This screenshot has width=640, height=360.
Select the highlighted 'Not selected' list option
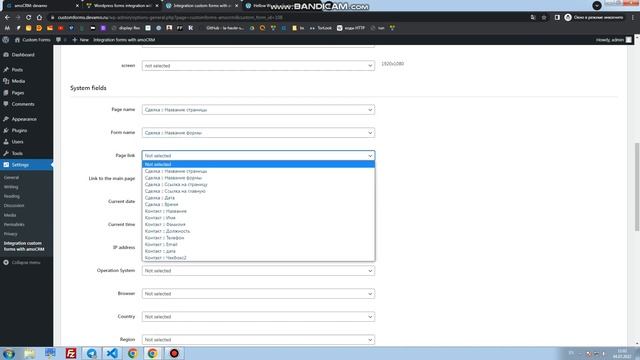coord(258,164)
